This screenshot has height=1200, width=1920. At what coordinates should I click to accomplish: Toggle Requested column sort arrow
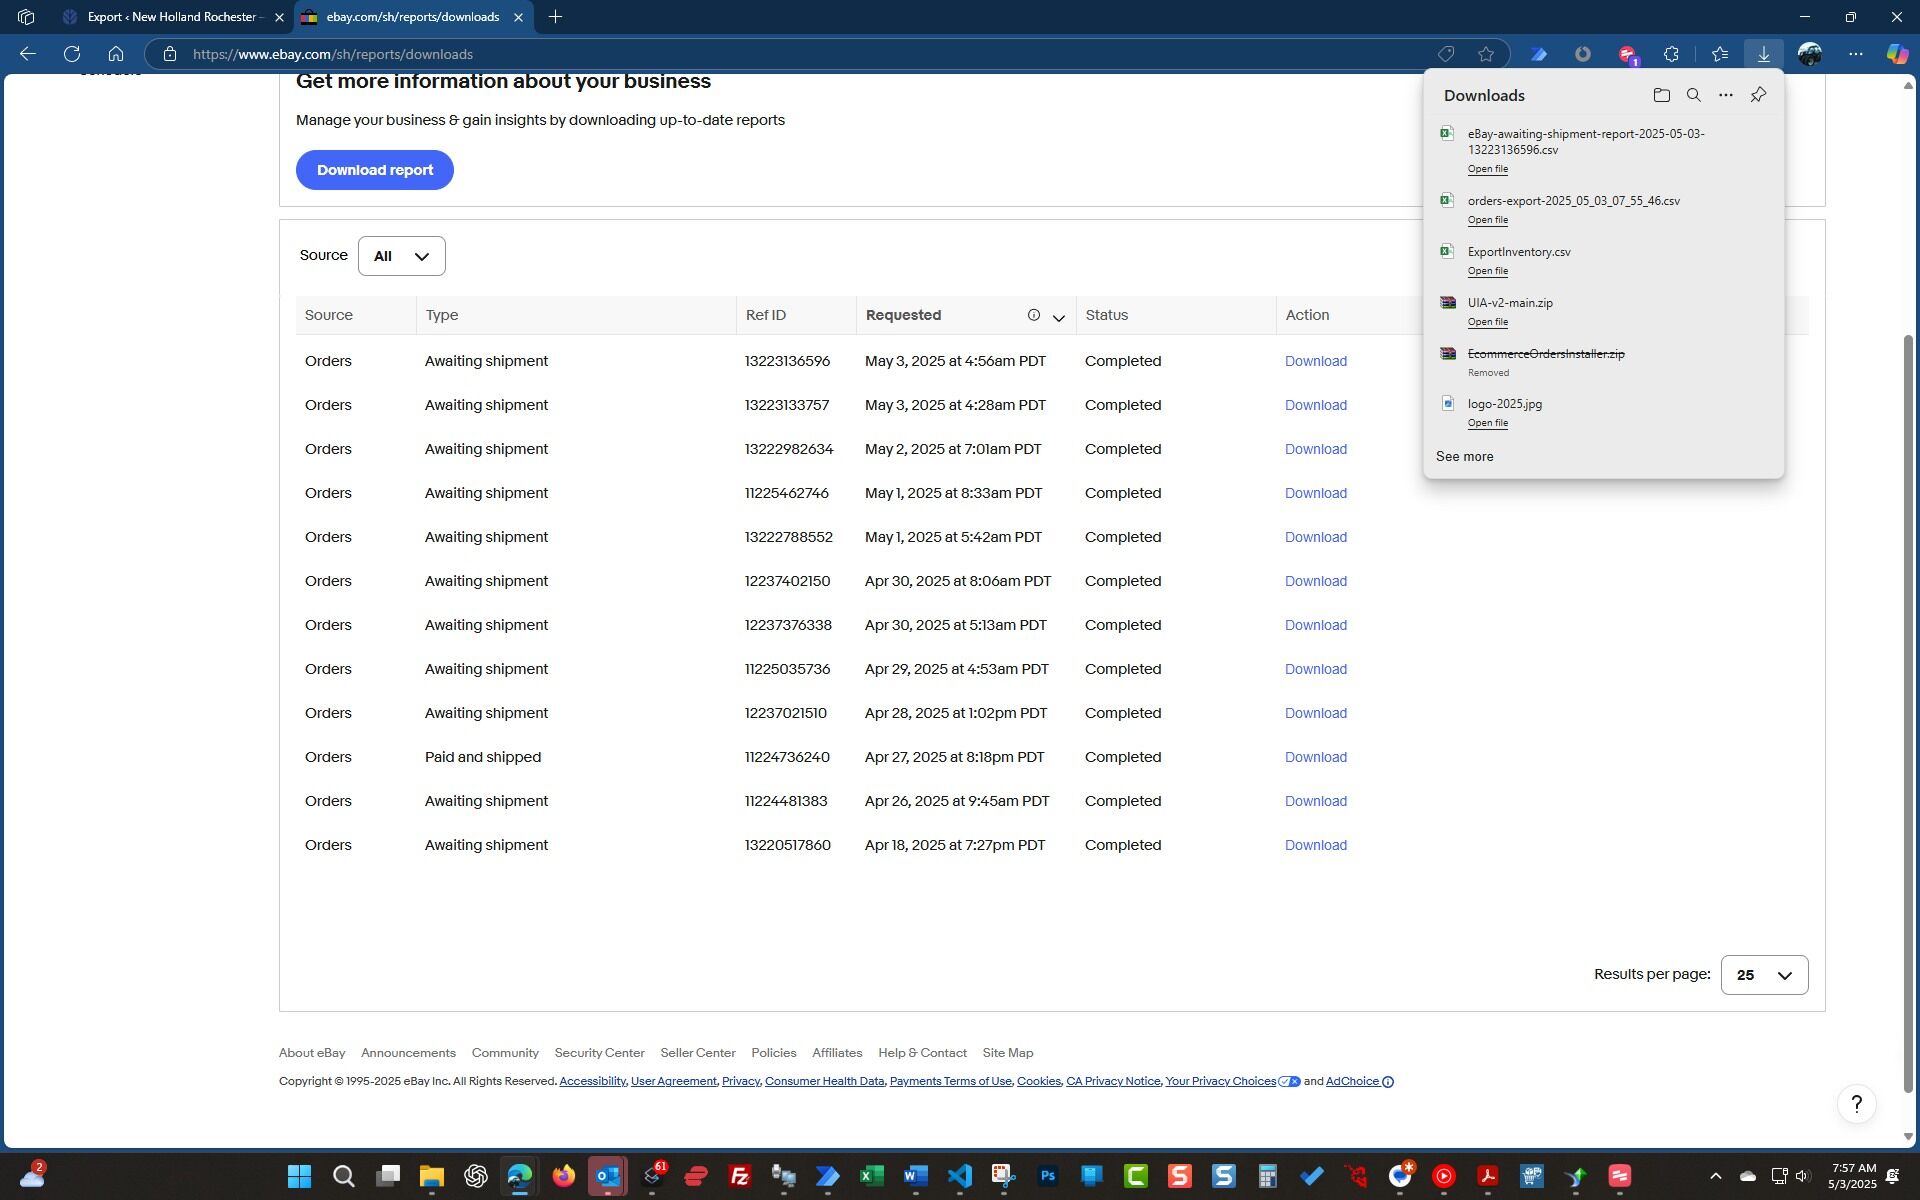(x=1058, y=317)
